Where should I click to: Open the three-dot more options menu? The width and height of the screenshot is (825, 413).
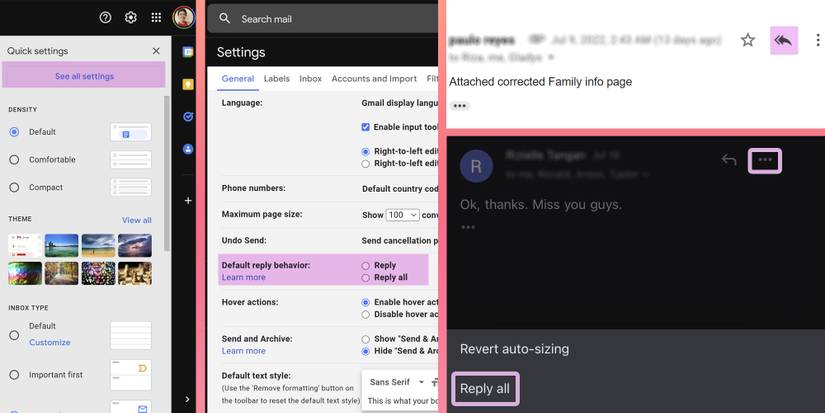click(x=765, y=160)
